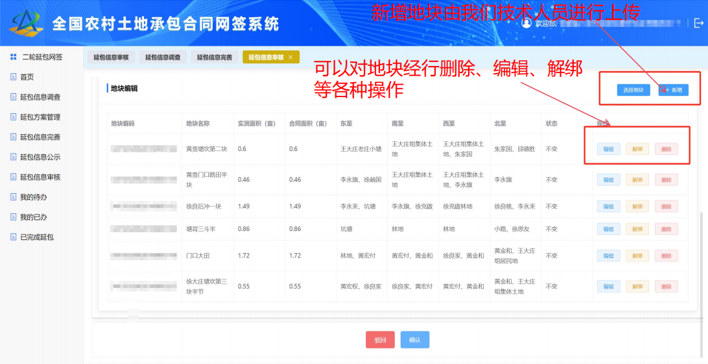This screenshot has width=708, height=364.
Task: Click the logout icon in header
Action: 698,23
